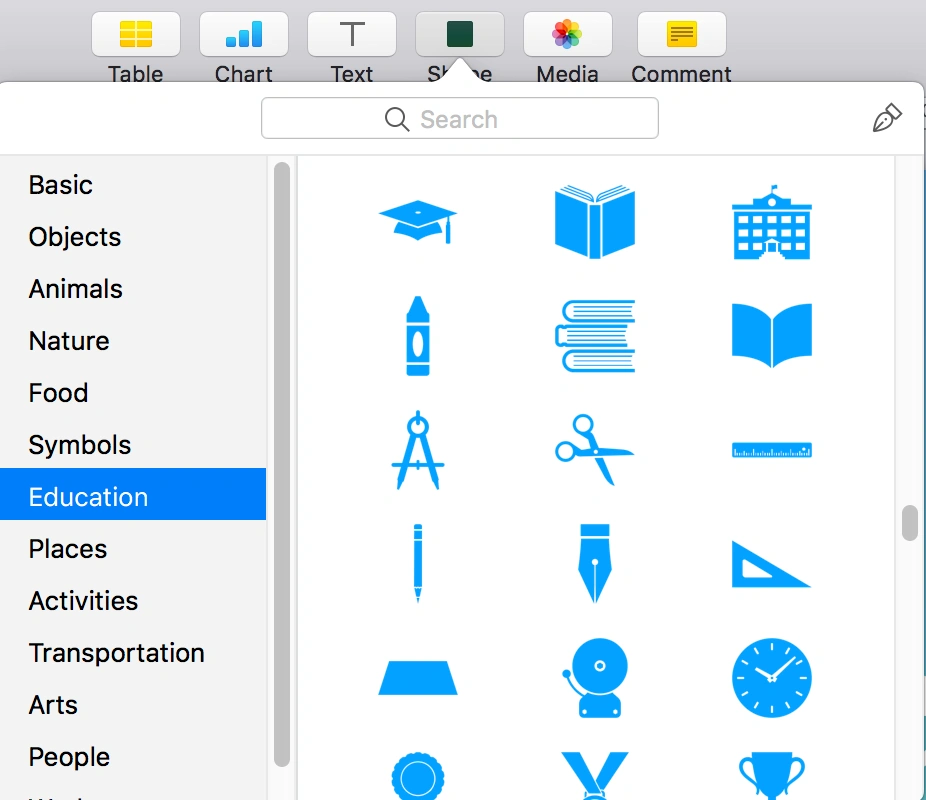
Task: Select the Places shape category
Action: (133, 548)
